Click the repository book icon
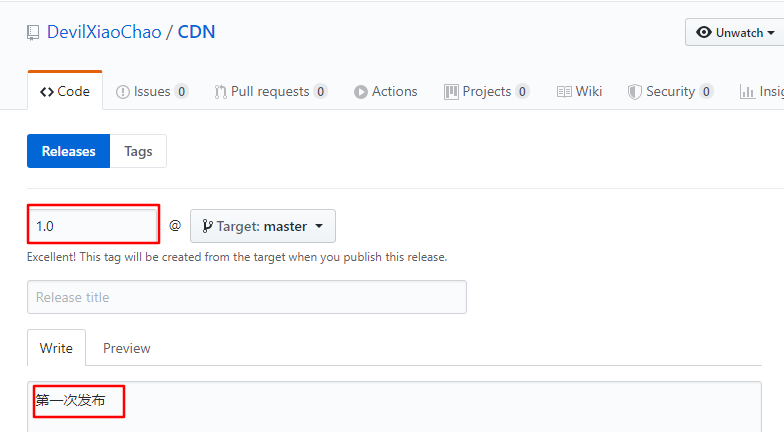The image size is (784, 432). pos(34,33)
